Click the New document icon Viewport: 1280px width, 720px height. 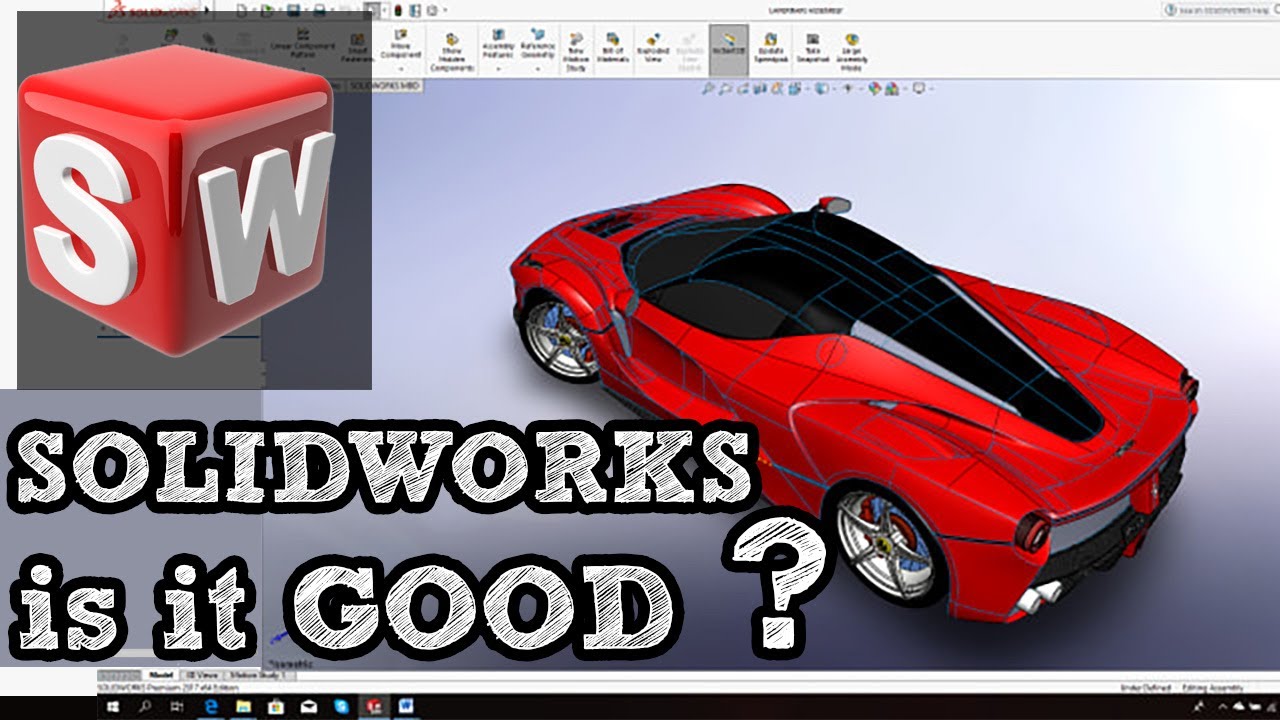[242, 10]
